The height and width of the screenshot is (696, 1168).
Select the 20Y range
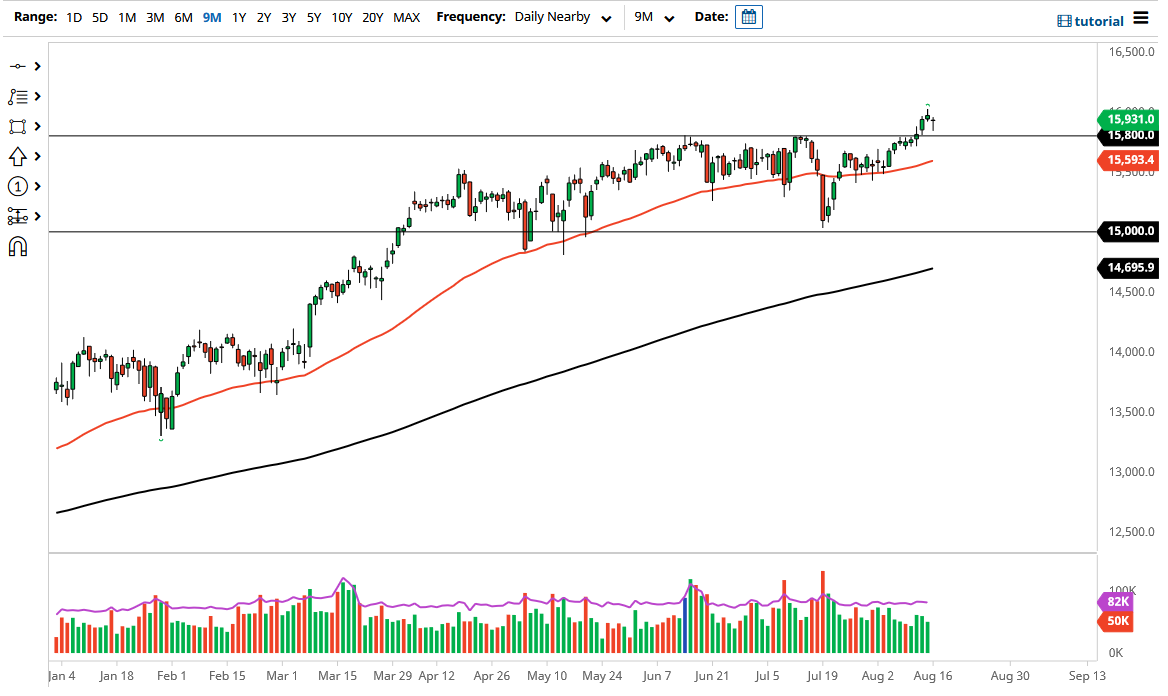[372, 17]
